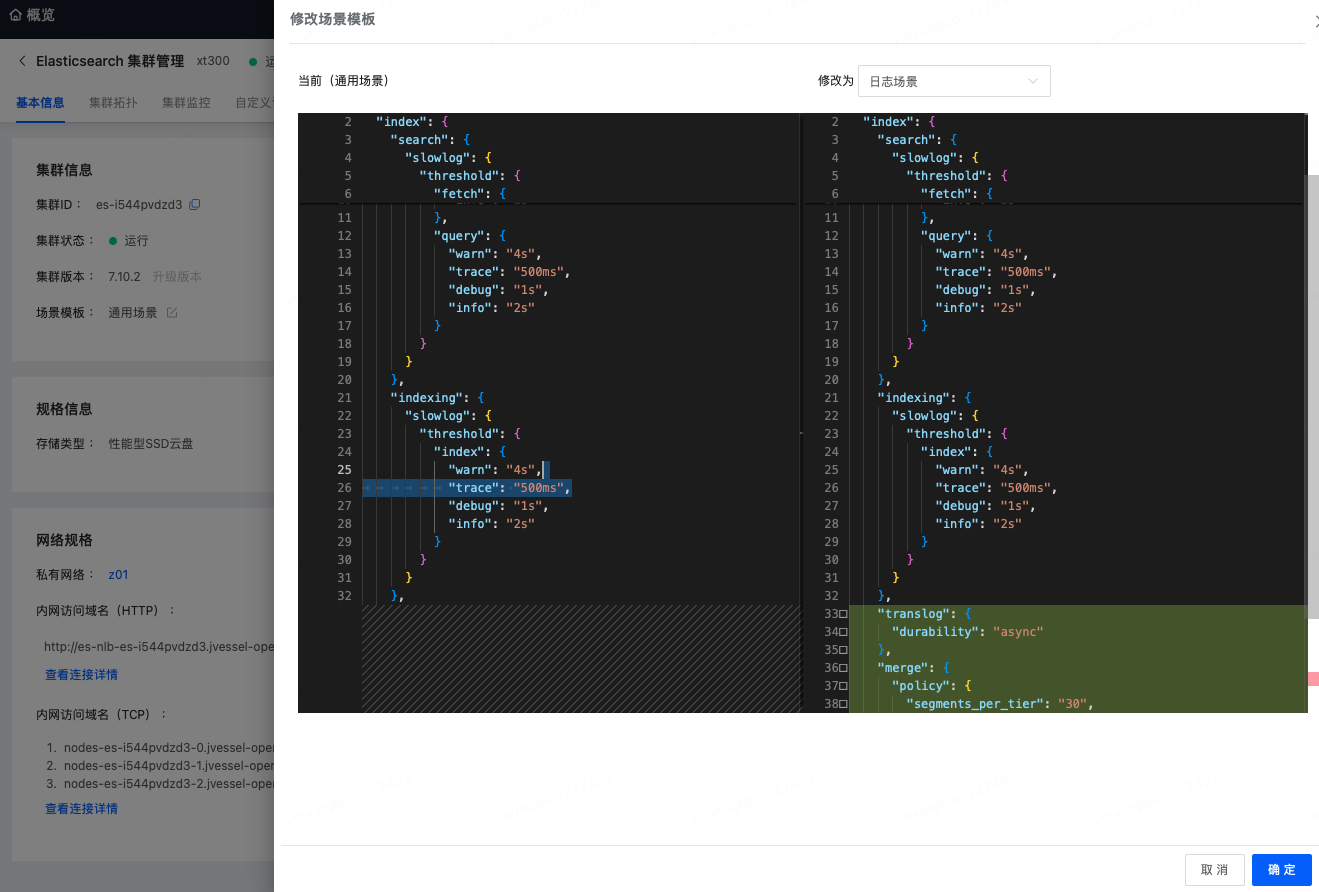Click 查看连接详情 under the HTTP domain

click(81, 675)
